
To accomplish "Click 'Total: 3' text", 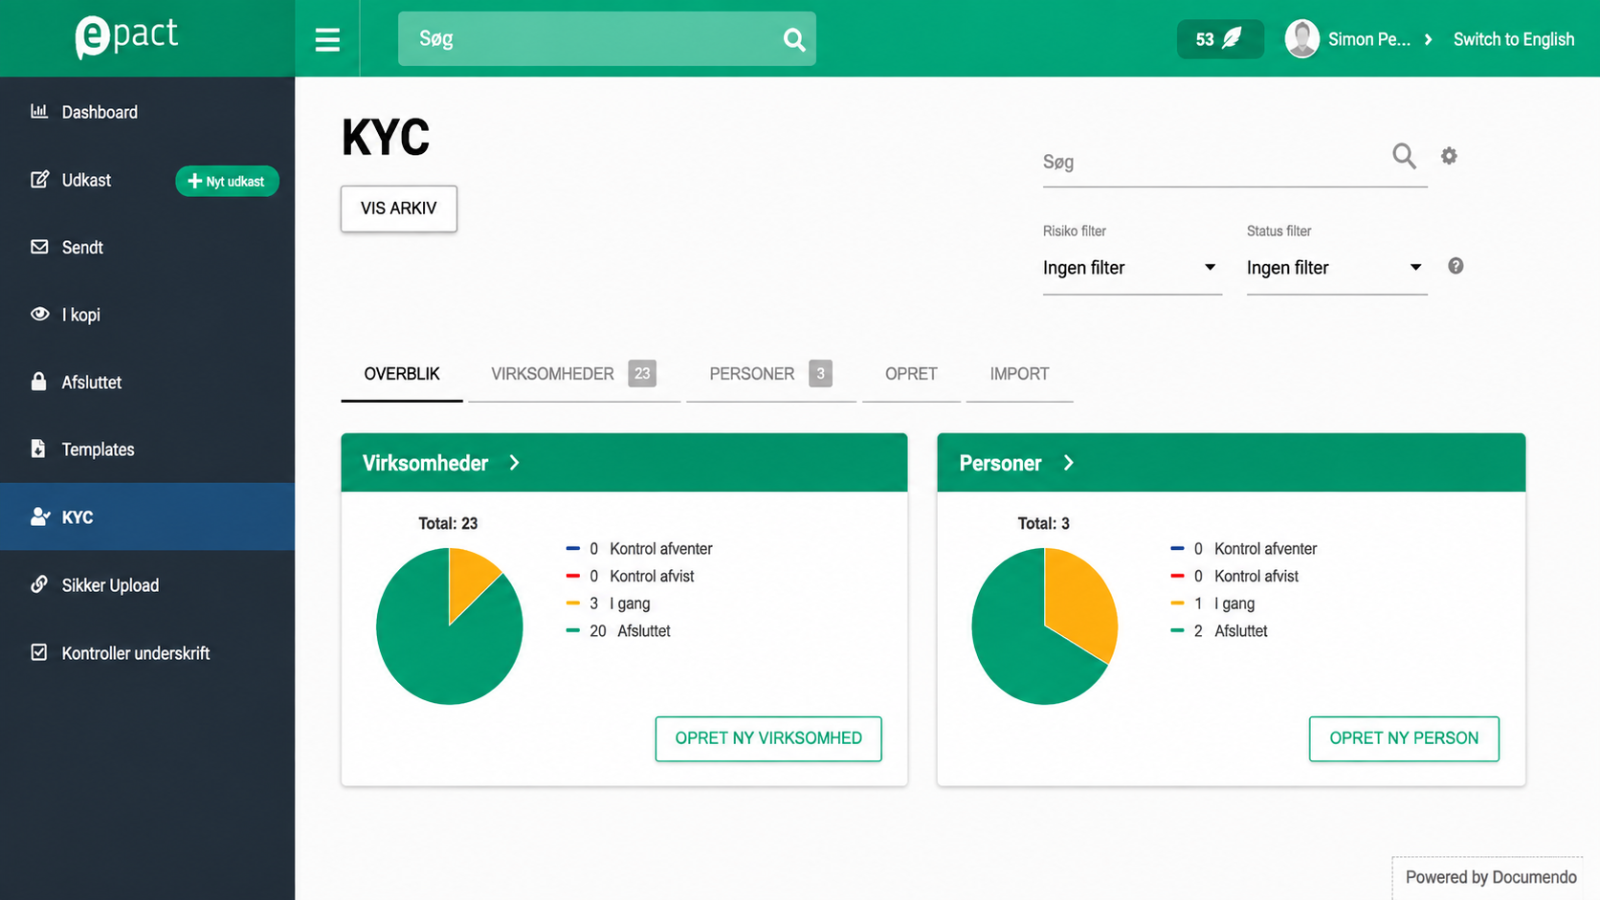I will click(1043, 523).
